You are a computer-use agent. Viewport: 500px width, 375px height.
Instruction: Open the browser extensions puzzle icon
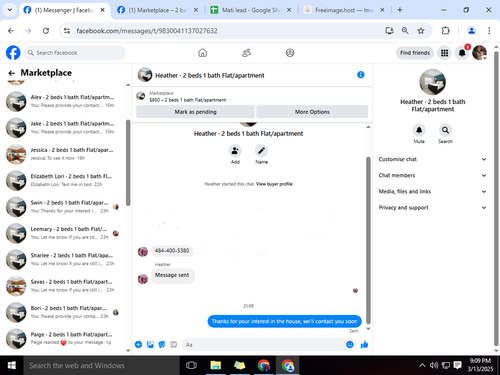[x=445, y=31]
